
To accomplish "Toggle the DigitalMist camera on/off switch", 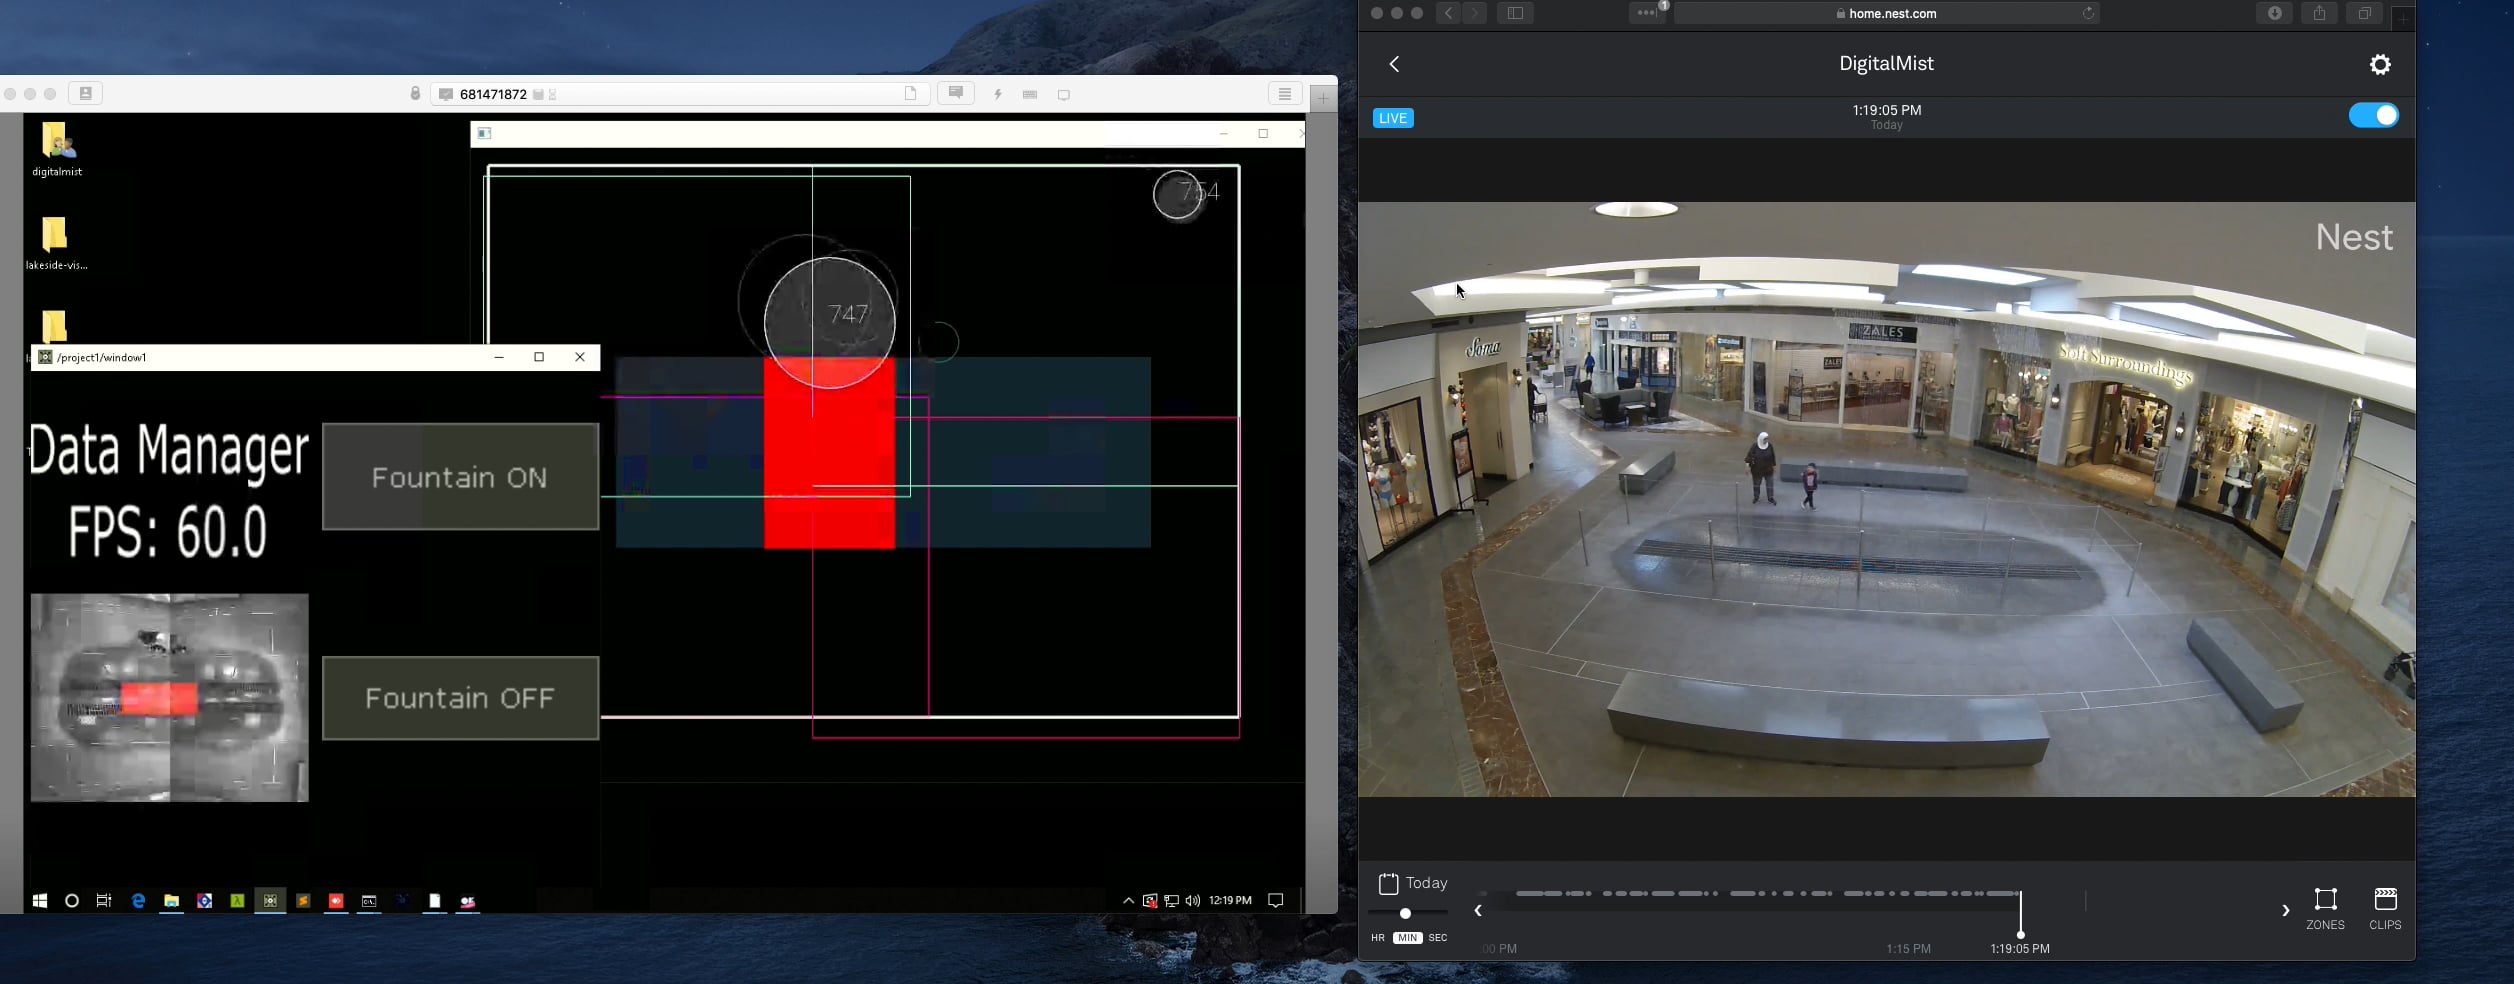I will coord(2373,116).
